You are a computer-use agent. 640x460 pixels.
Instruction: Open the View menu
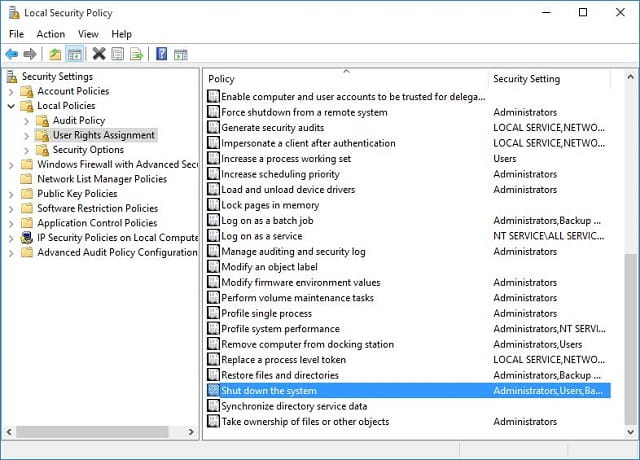[88, 34]
